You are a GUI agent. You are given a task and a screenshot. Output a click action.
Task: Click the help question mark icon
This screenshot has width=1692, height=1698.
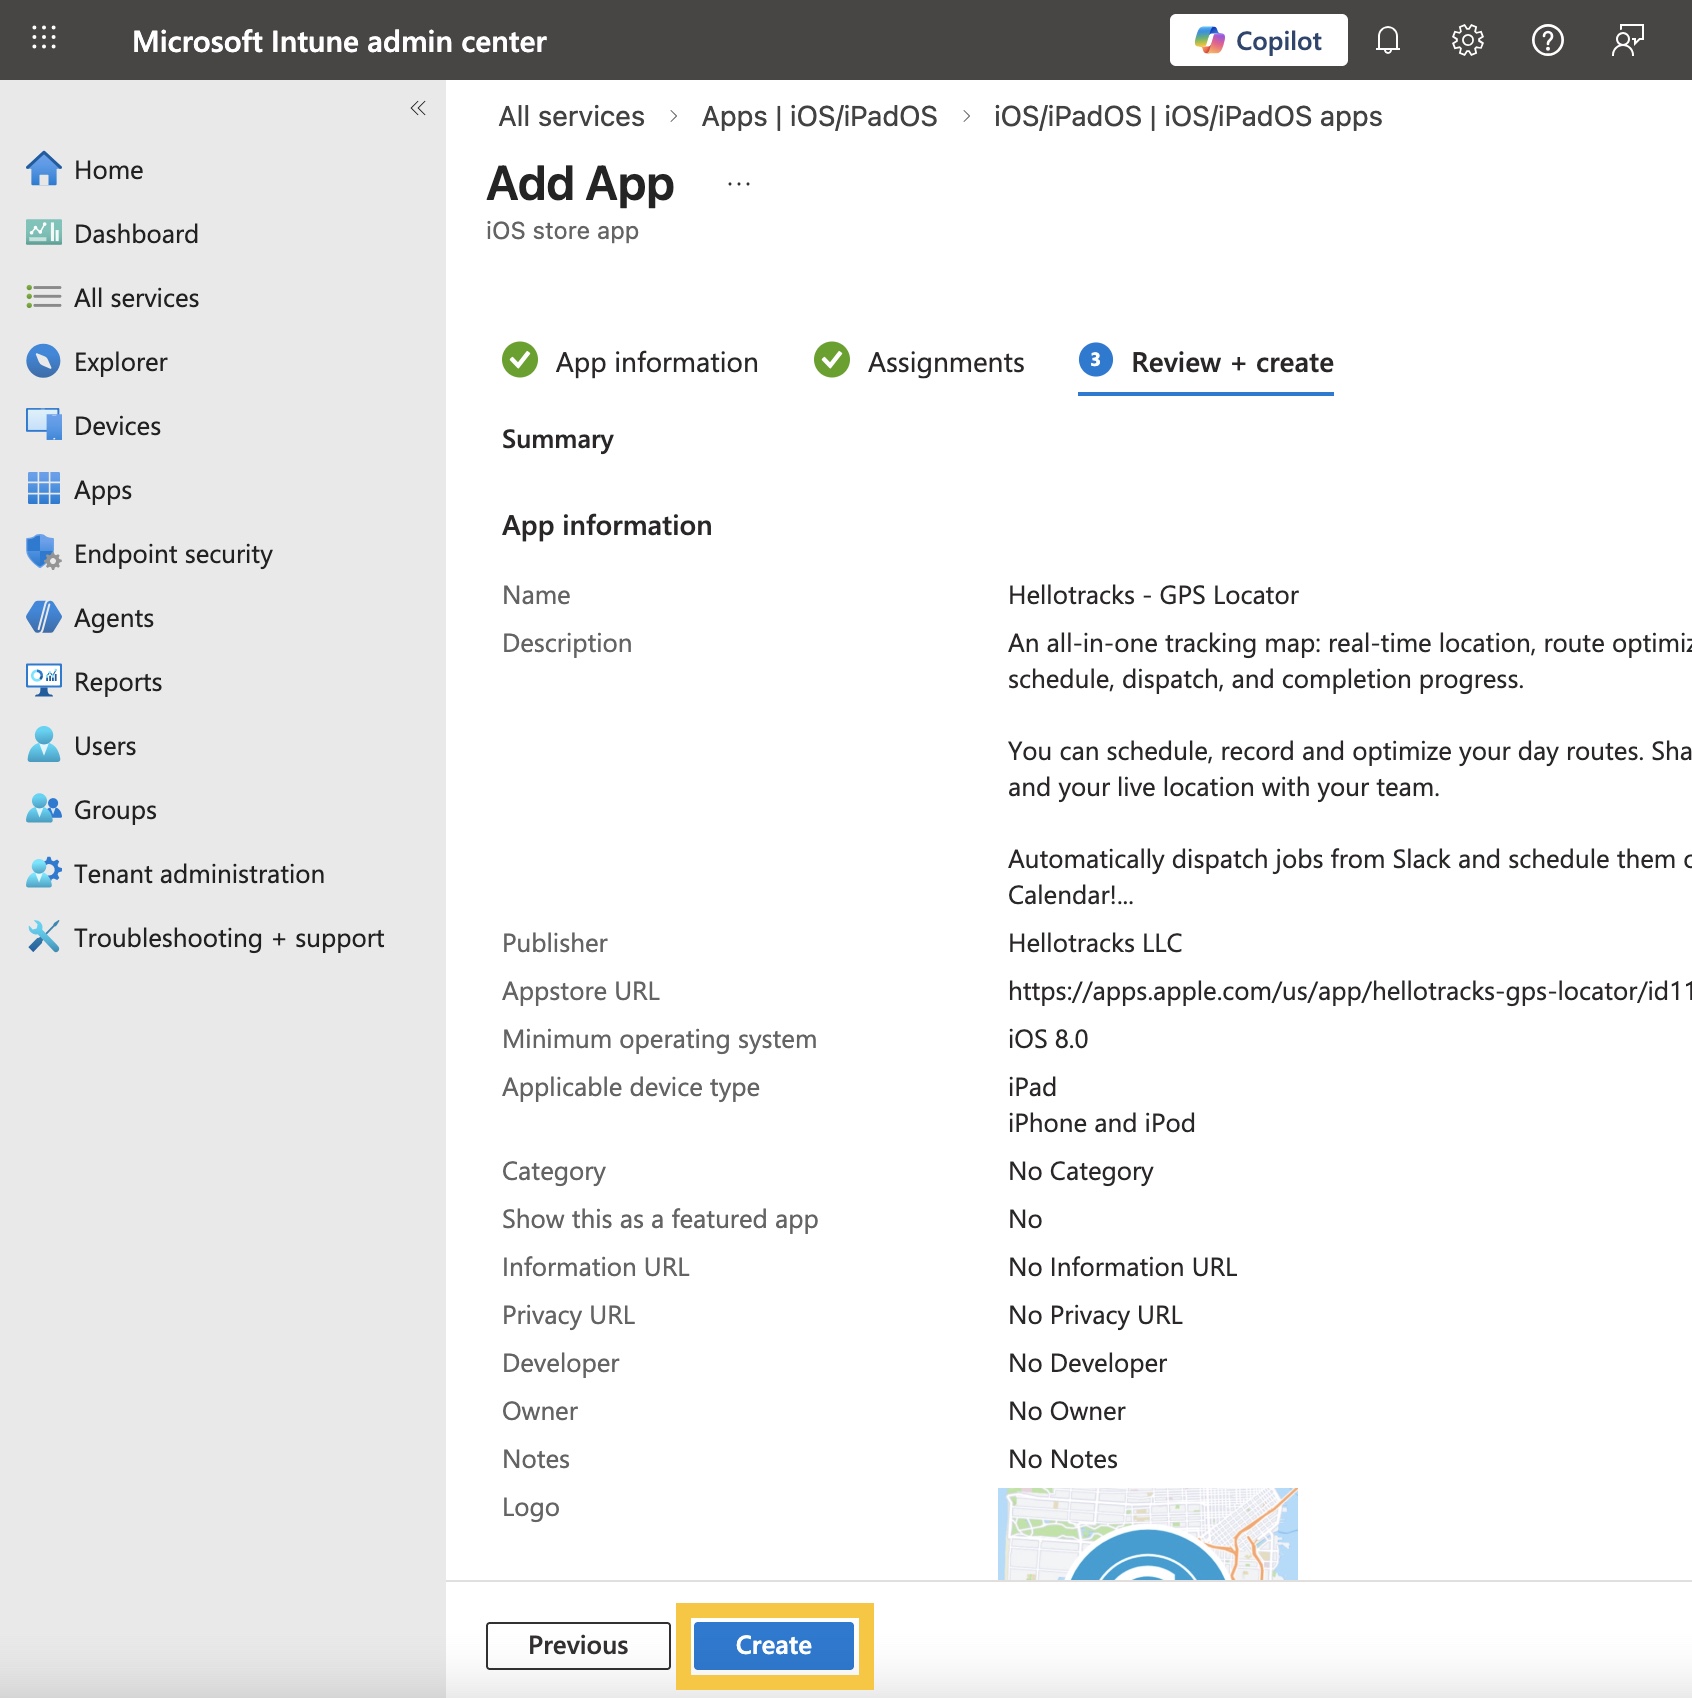(x=1547, y=40)
